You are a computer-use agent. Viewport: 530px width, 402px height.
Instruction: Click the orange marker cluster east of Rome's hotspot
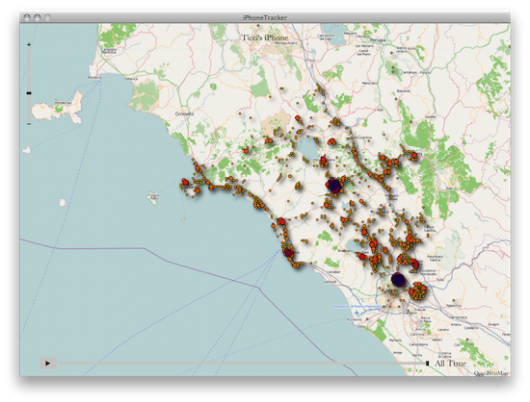(x=418, y=291)
